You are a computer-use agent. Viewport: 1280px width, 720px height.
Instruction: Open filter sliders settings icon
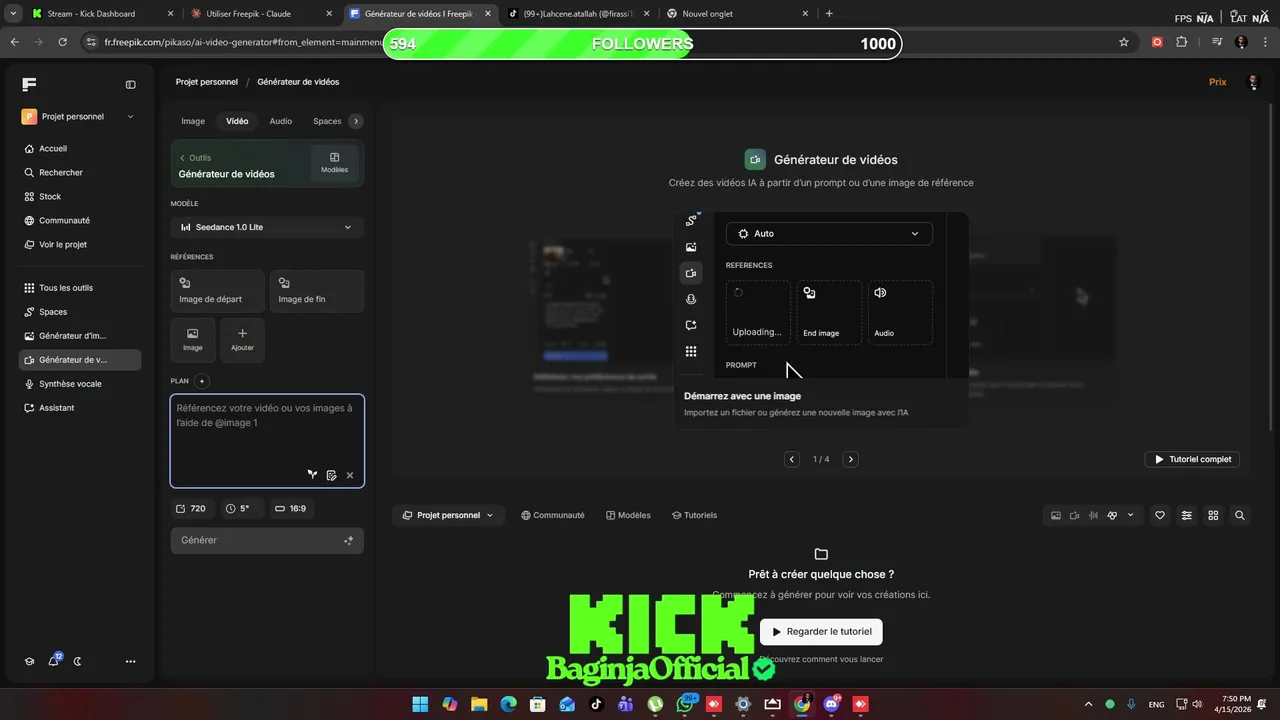(x=1187, y=515)
